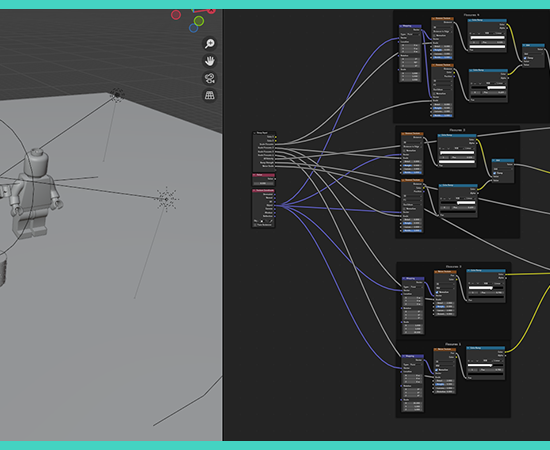Click the red hollow axis circle on the gizmo
Viewport: 550px width, 450px height.
pos(176,15)
